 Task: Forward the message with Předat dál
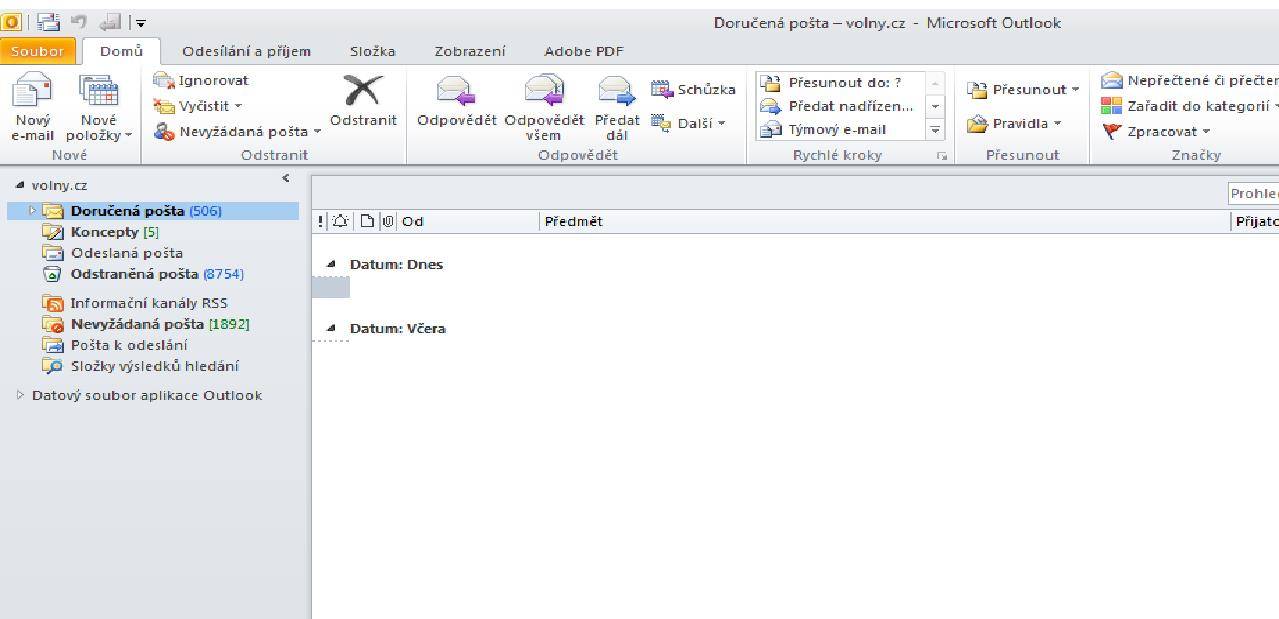pyautogui.click(x=617, y=108)
